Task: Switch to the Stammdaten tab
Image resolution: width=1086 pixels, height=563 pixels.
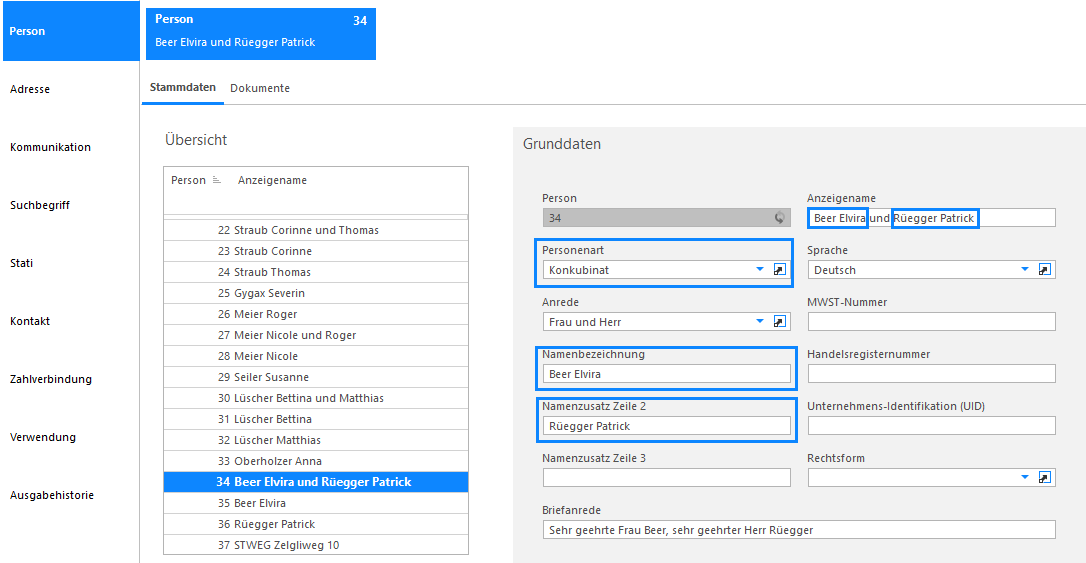Action: [183, 88]
